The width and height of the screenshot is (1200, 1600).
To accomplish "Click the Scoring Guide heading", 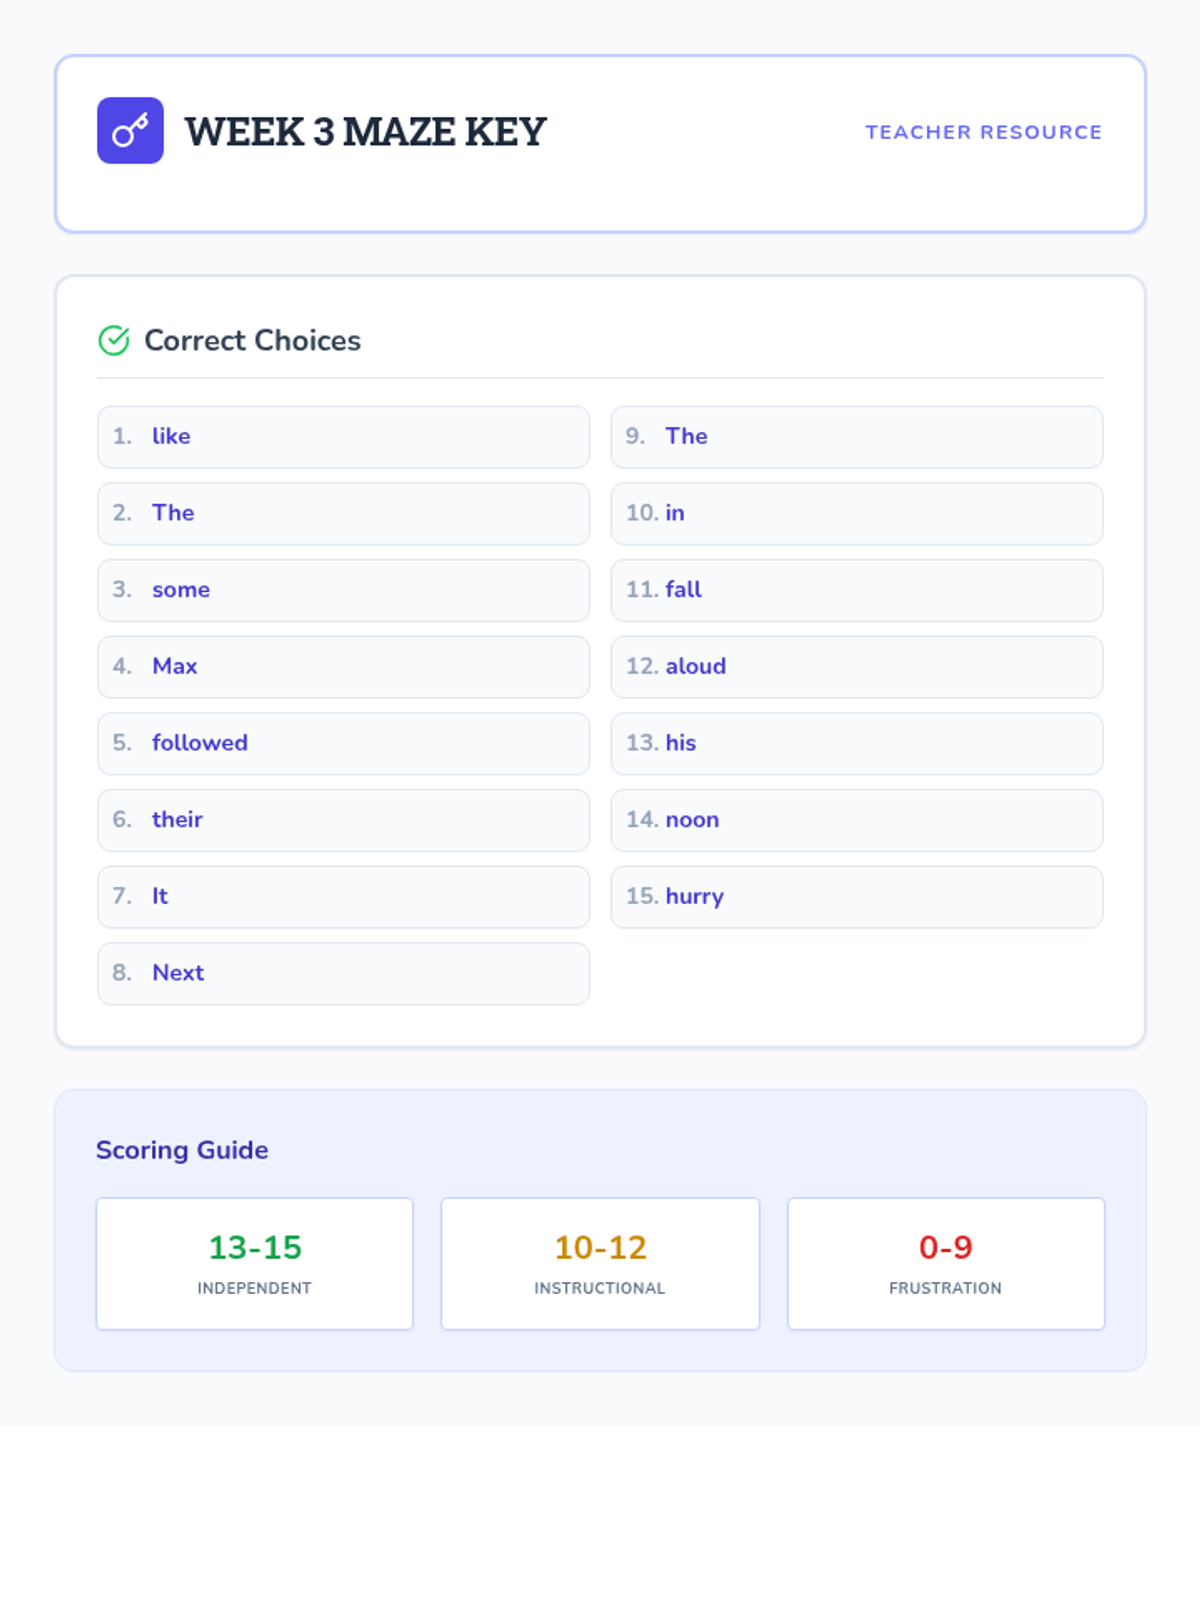I will (182, 1150).
